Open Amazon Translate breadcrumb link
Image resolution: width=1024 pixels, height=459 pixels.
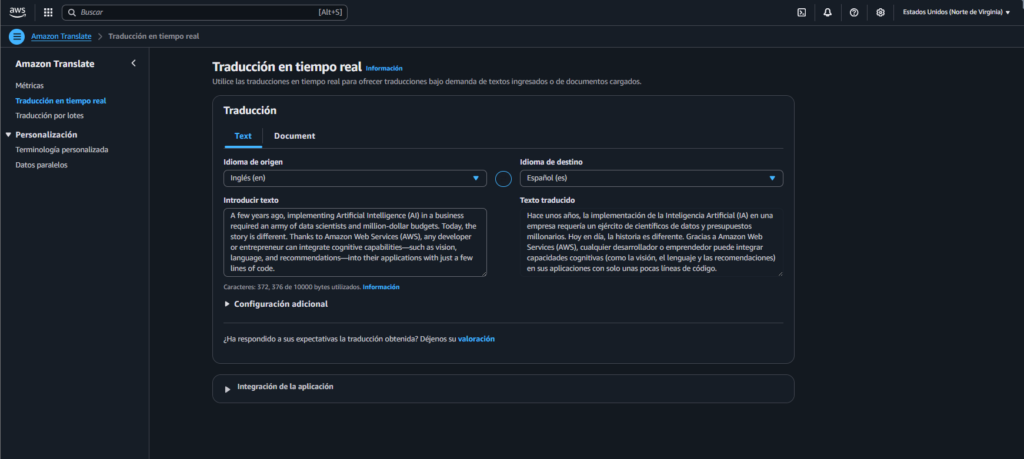[61, 36]
